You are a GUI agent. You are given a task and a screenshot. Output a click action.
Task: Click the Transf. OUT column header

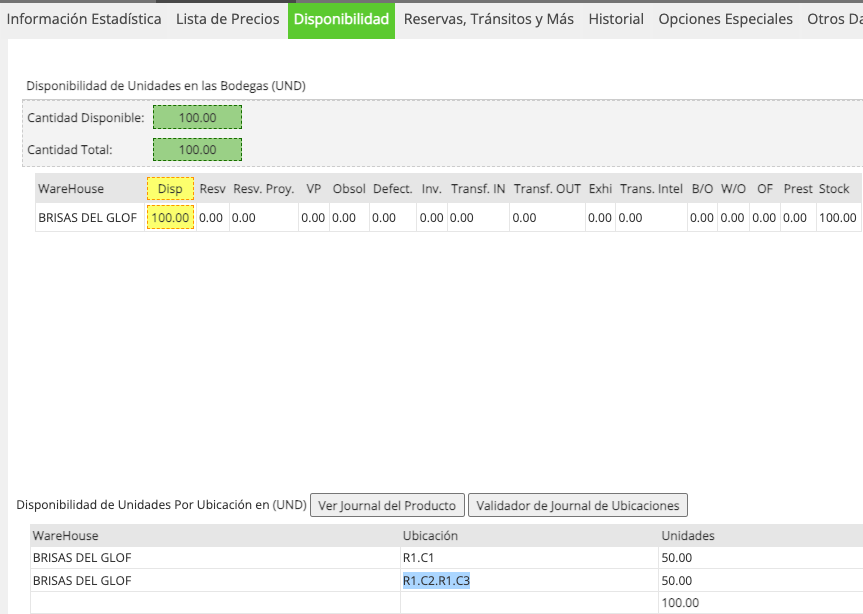pyautogui.click(x=547, y=189)
